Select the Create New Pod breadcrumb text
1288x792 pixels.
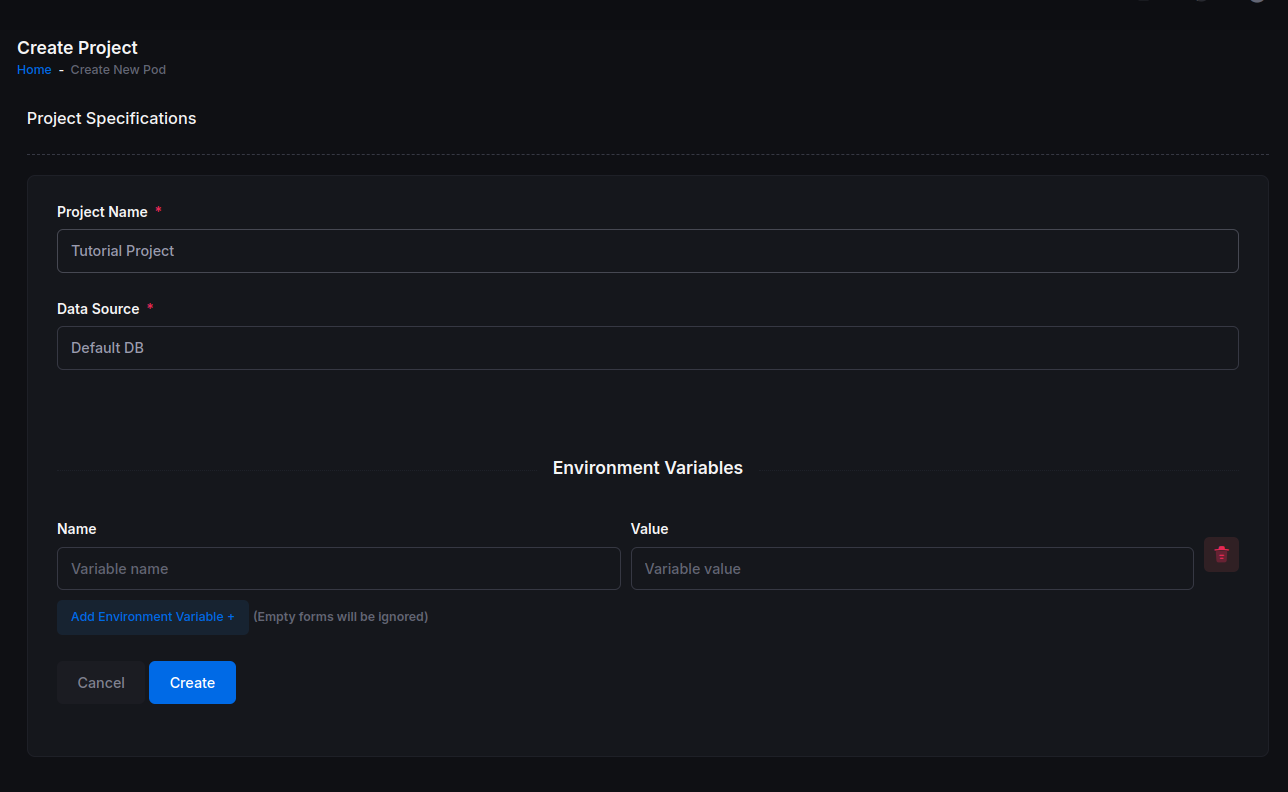[118, 70]
